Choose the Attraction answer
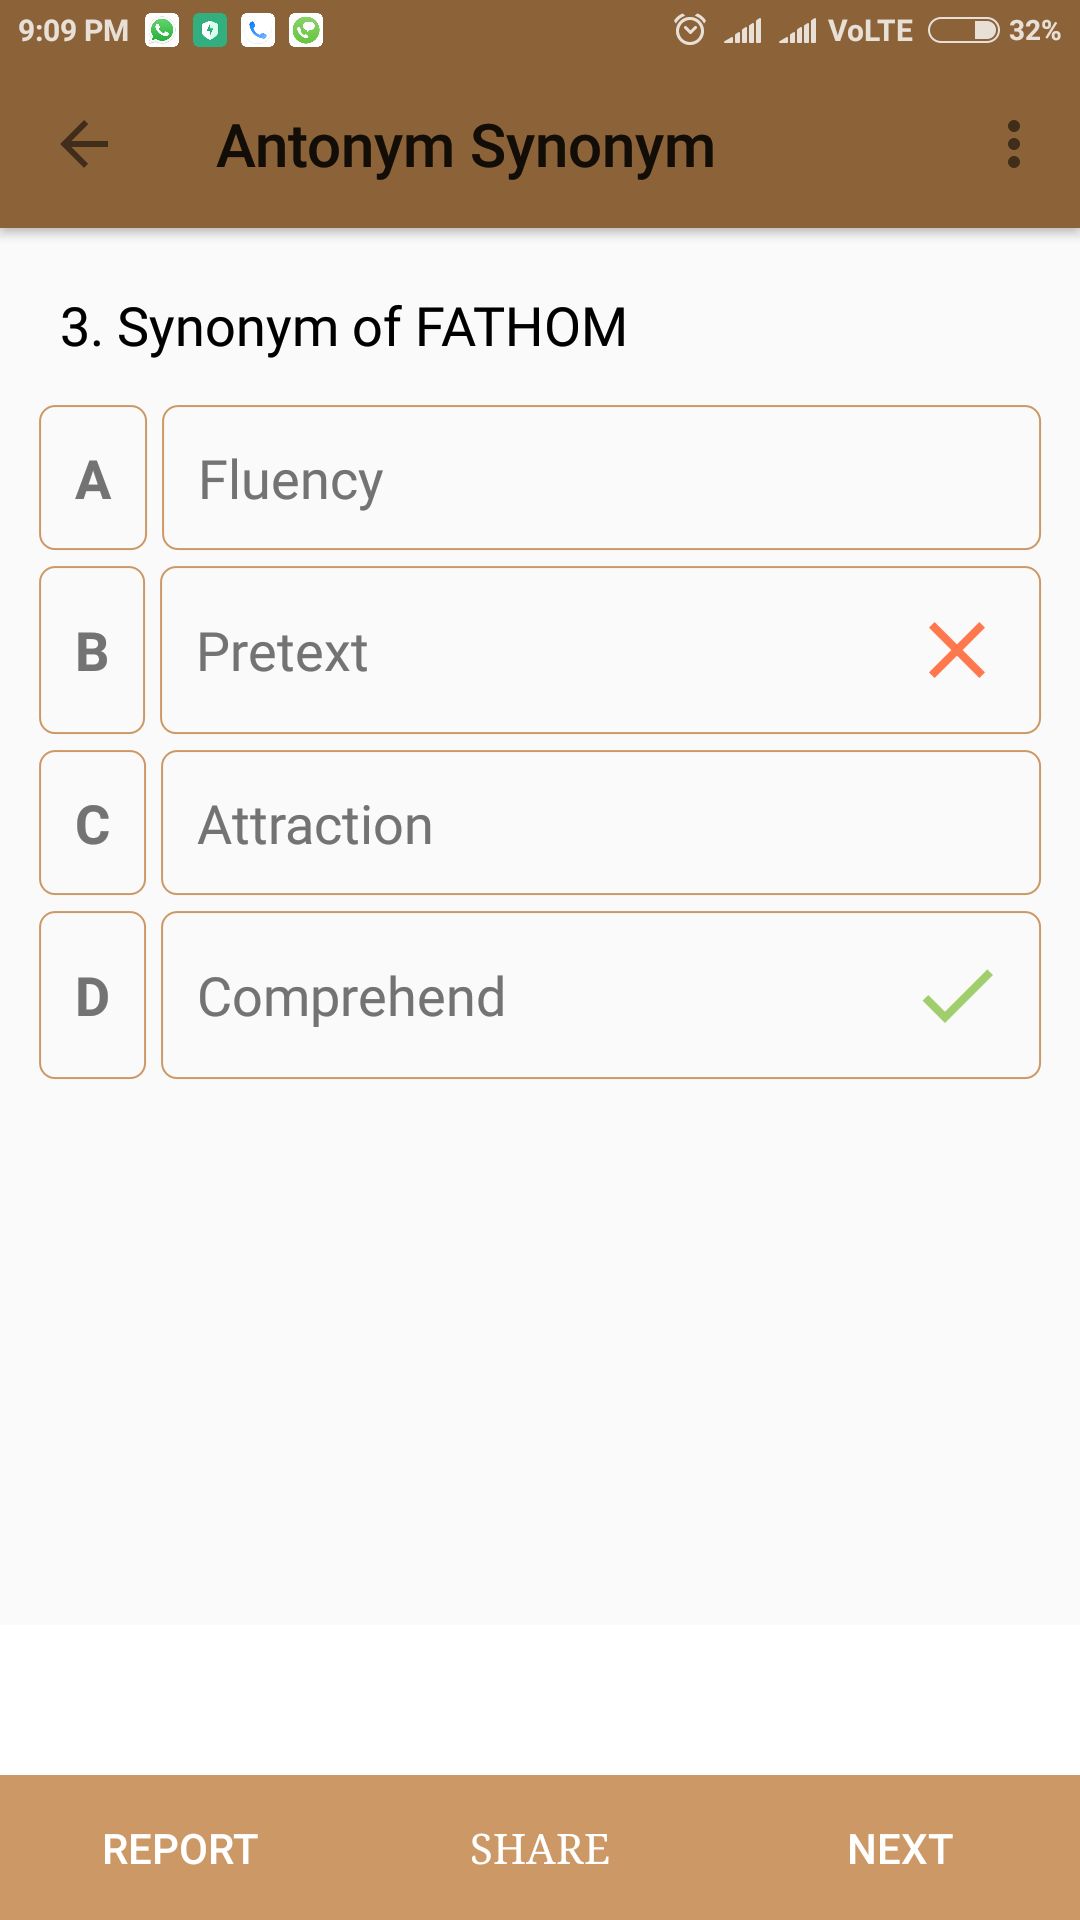 [315, 825]
